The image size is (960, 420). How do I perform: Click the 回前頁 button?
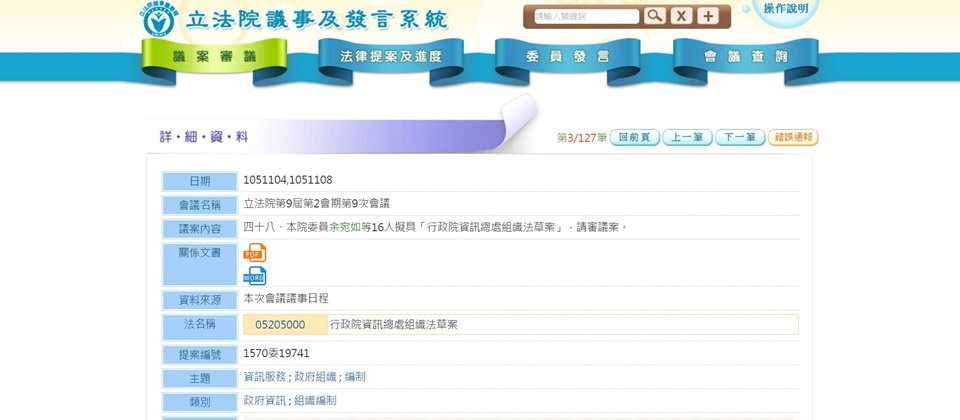pos(634,138)
